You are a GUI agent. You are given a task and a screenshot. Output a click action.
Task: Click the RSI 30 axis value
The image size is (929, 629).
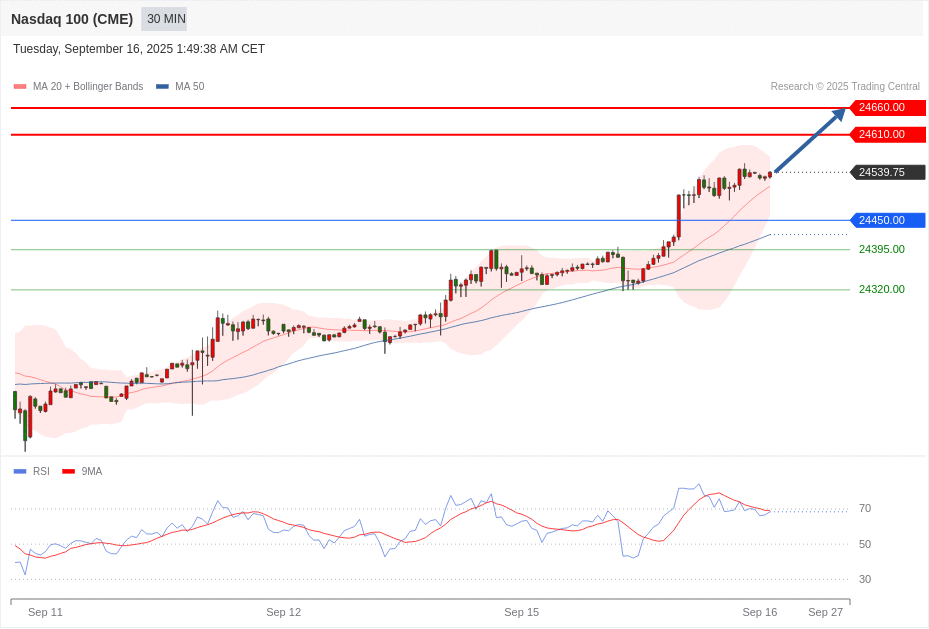pyautogui.click(x=865, y=579)
